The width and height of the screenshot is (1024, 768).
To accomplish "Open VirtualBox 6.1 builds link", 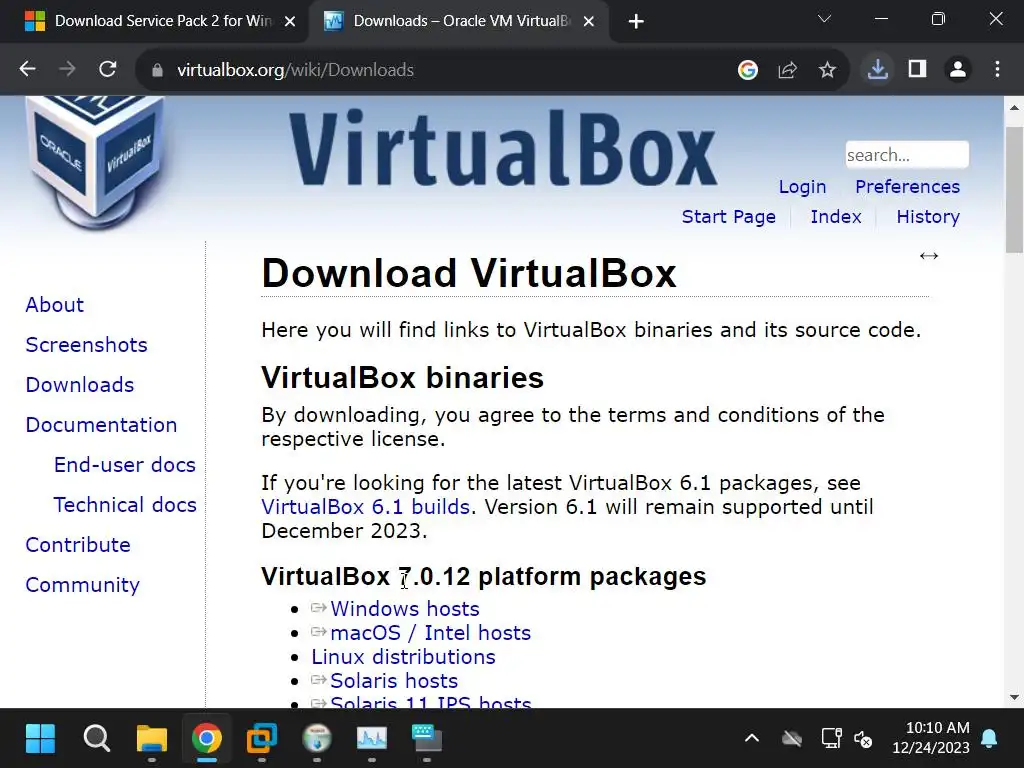I will (365, 507).
